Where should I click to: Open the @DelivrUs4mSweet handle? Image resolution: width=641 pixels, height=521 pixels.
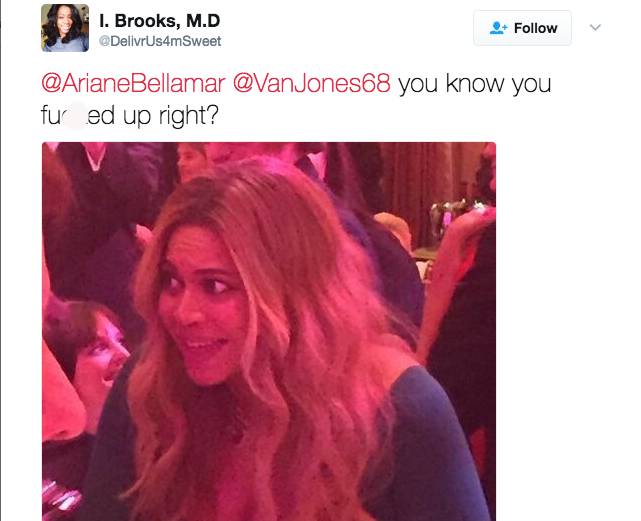tap(160, 41)
